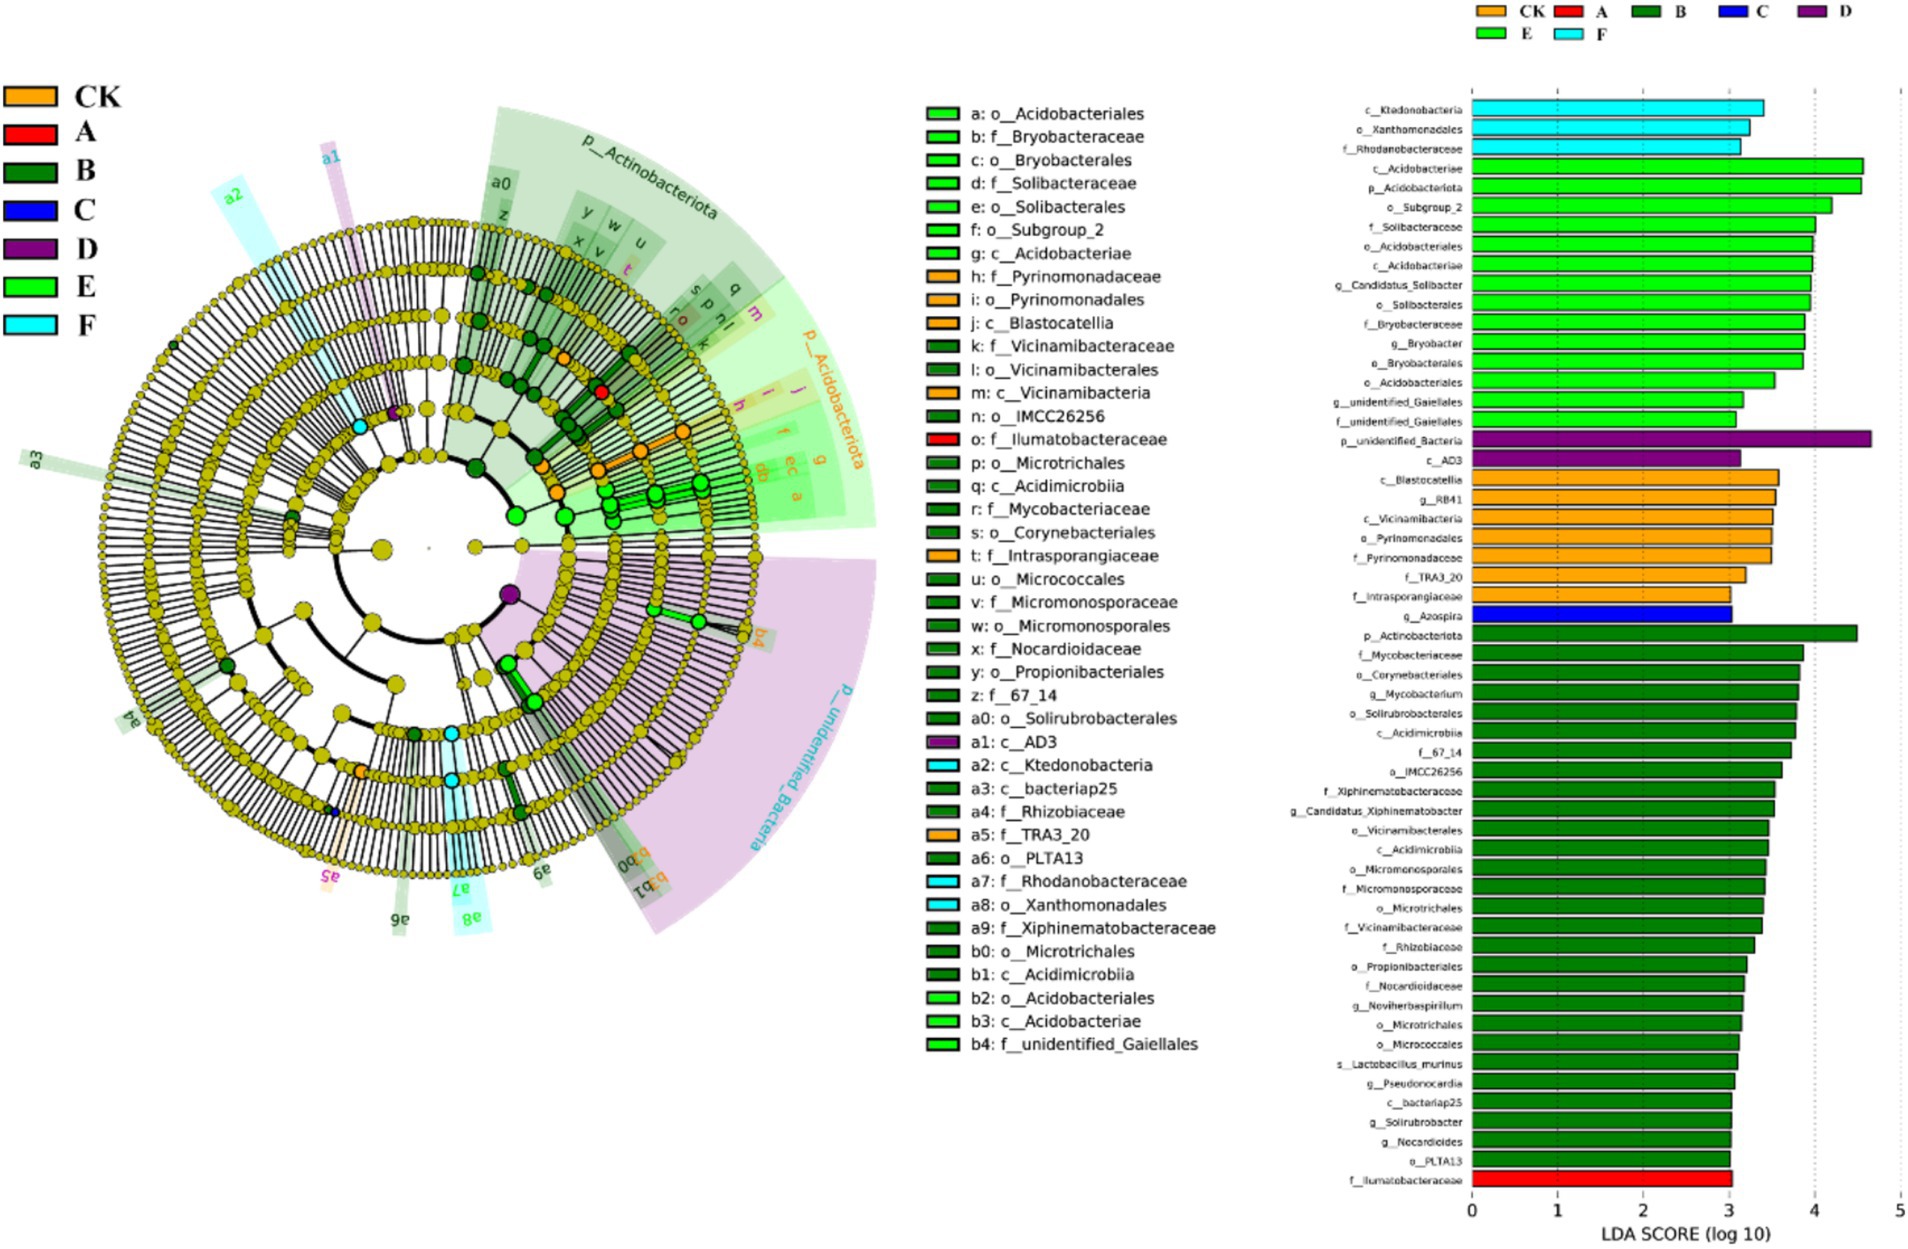Click the purple p__unidentified_Bacteria bar in the chart
The width and height of the screenshot is (1908, 1249).
(x=1670, y=439)
